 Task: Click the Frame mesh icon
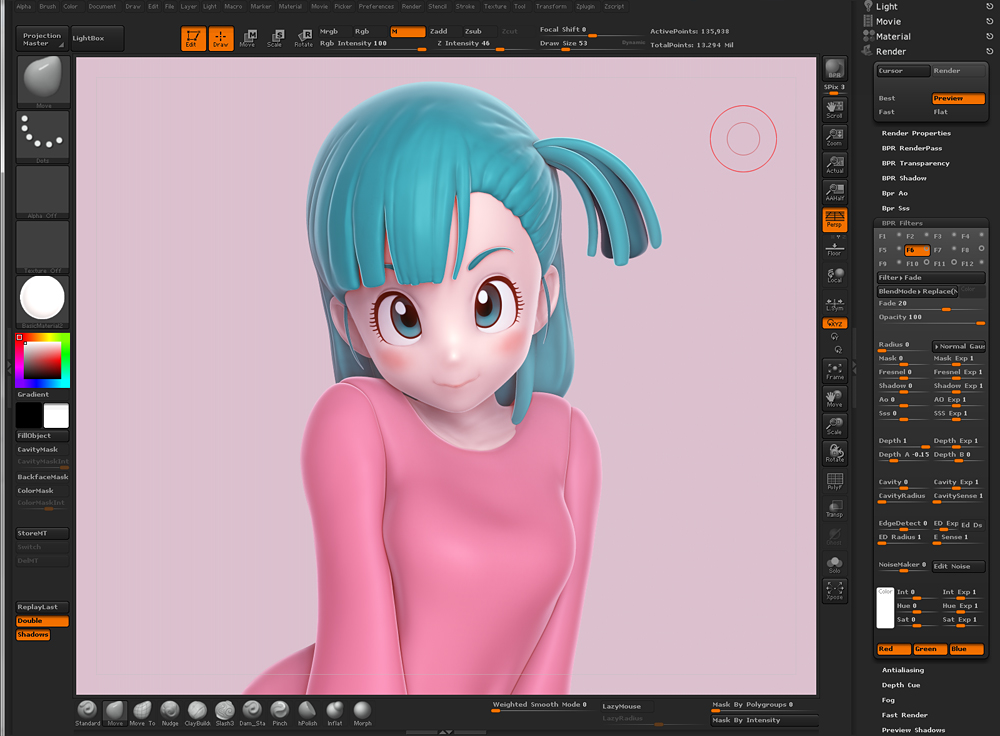[x=834, y=371]
